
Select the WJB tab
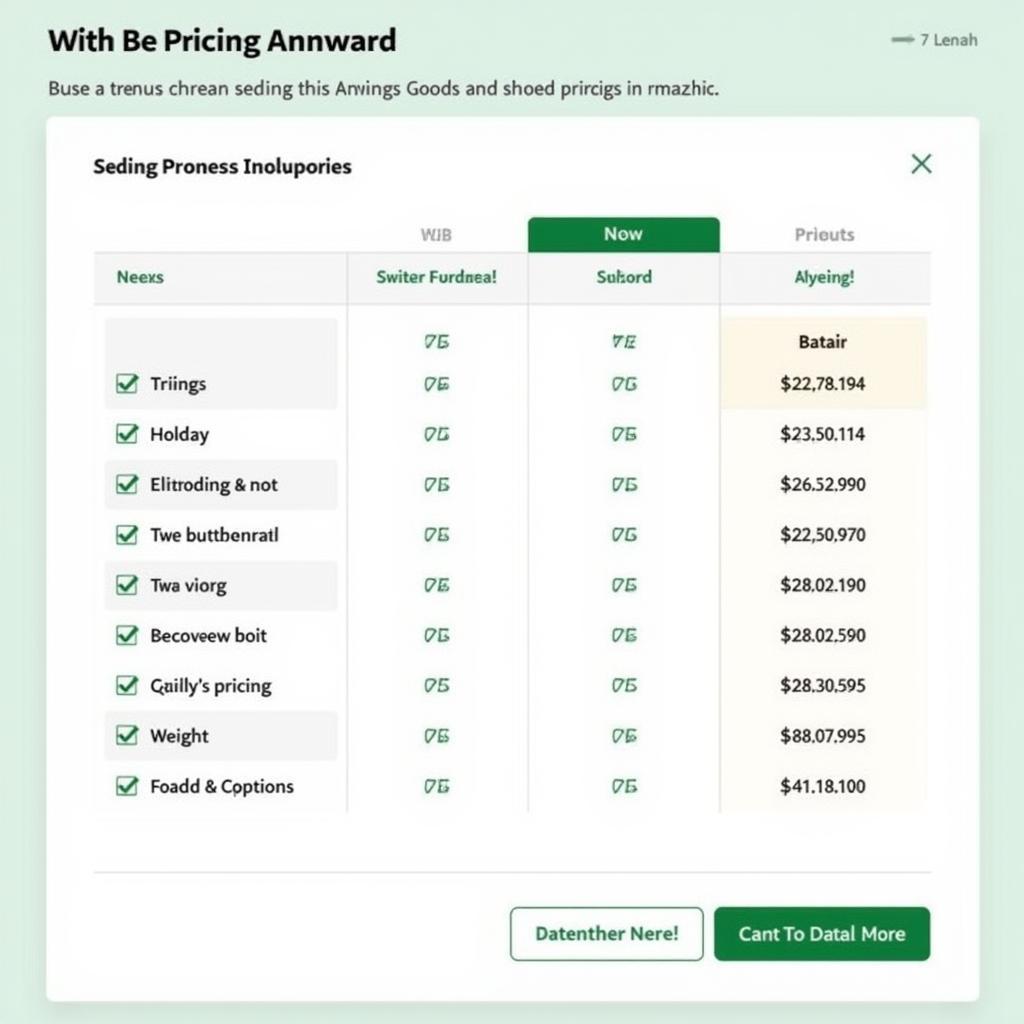click(x=436, y=235)
